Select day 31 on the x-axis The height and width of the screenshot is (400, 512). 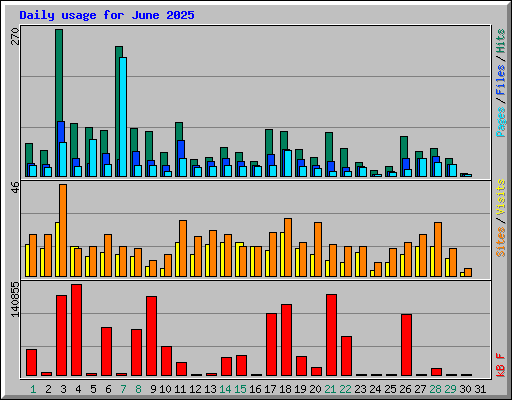point(480,389)
